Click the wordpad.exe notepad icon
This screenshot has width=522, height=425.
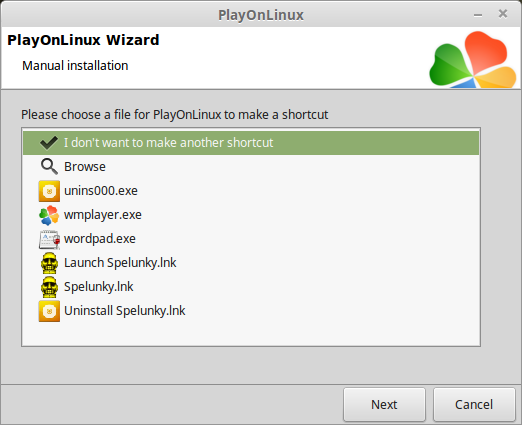(49, 239)
